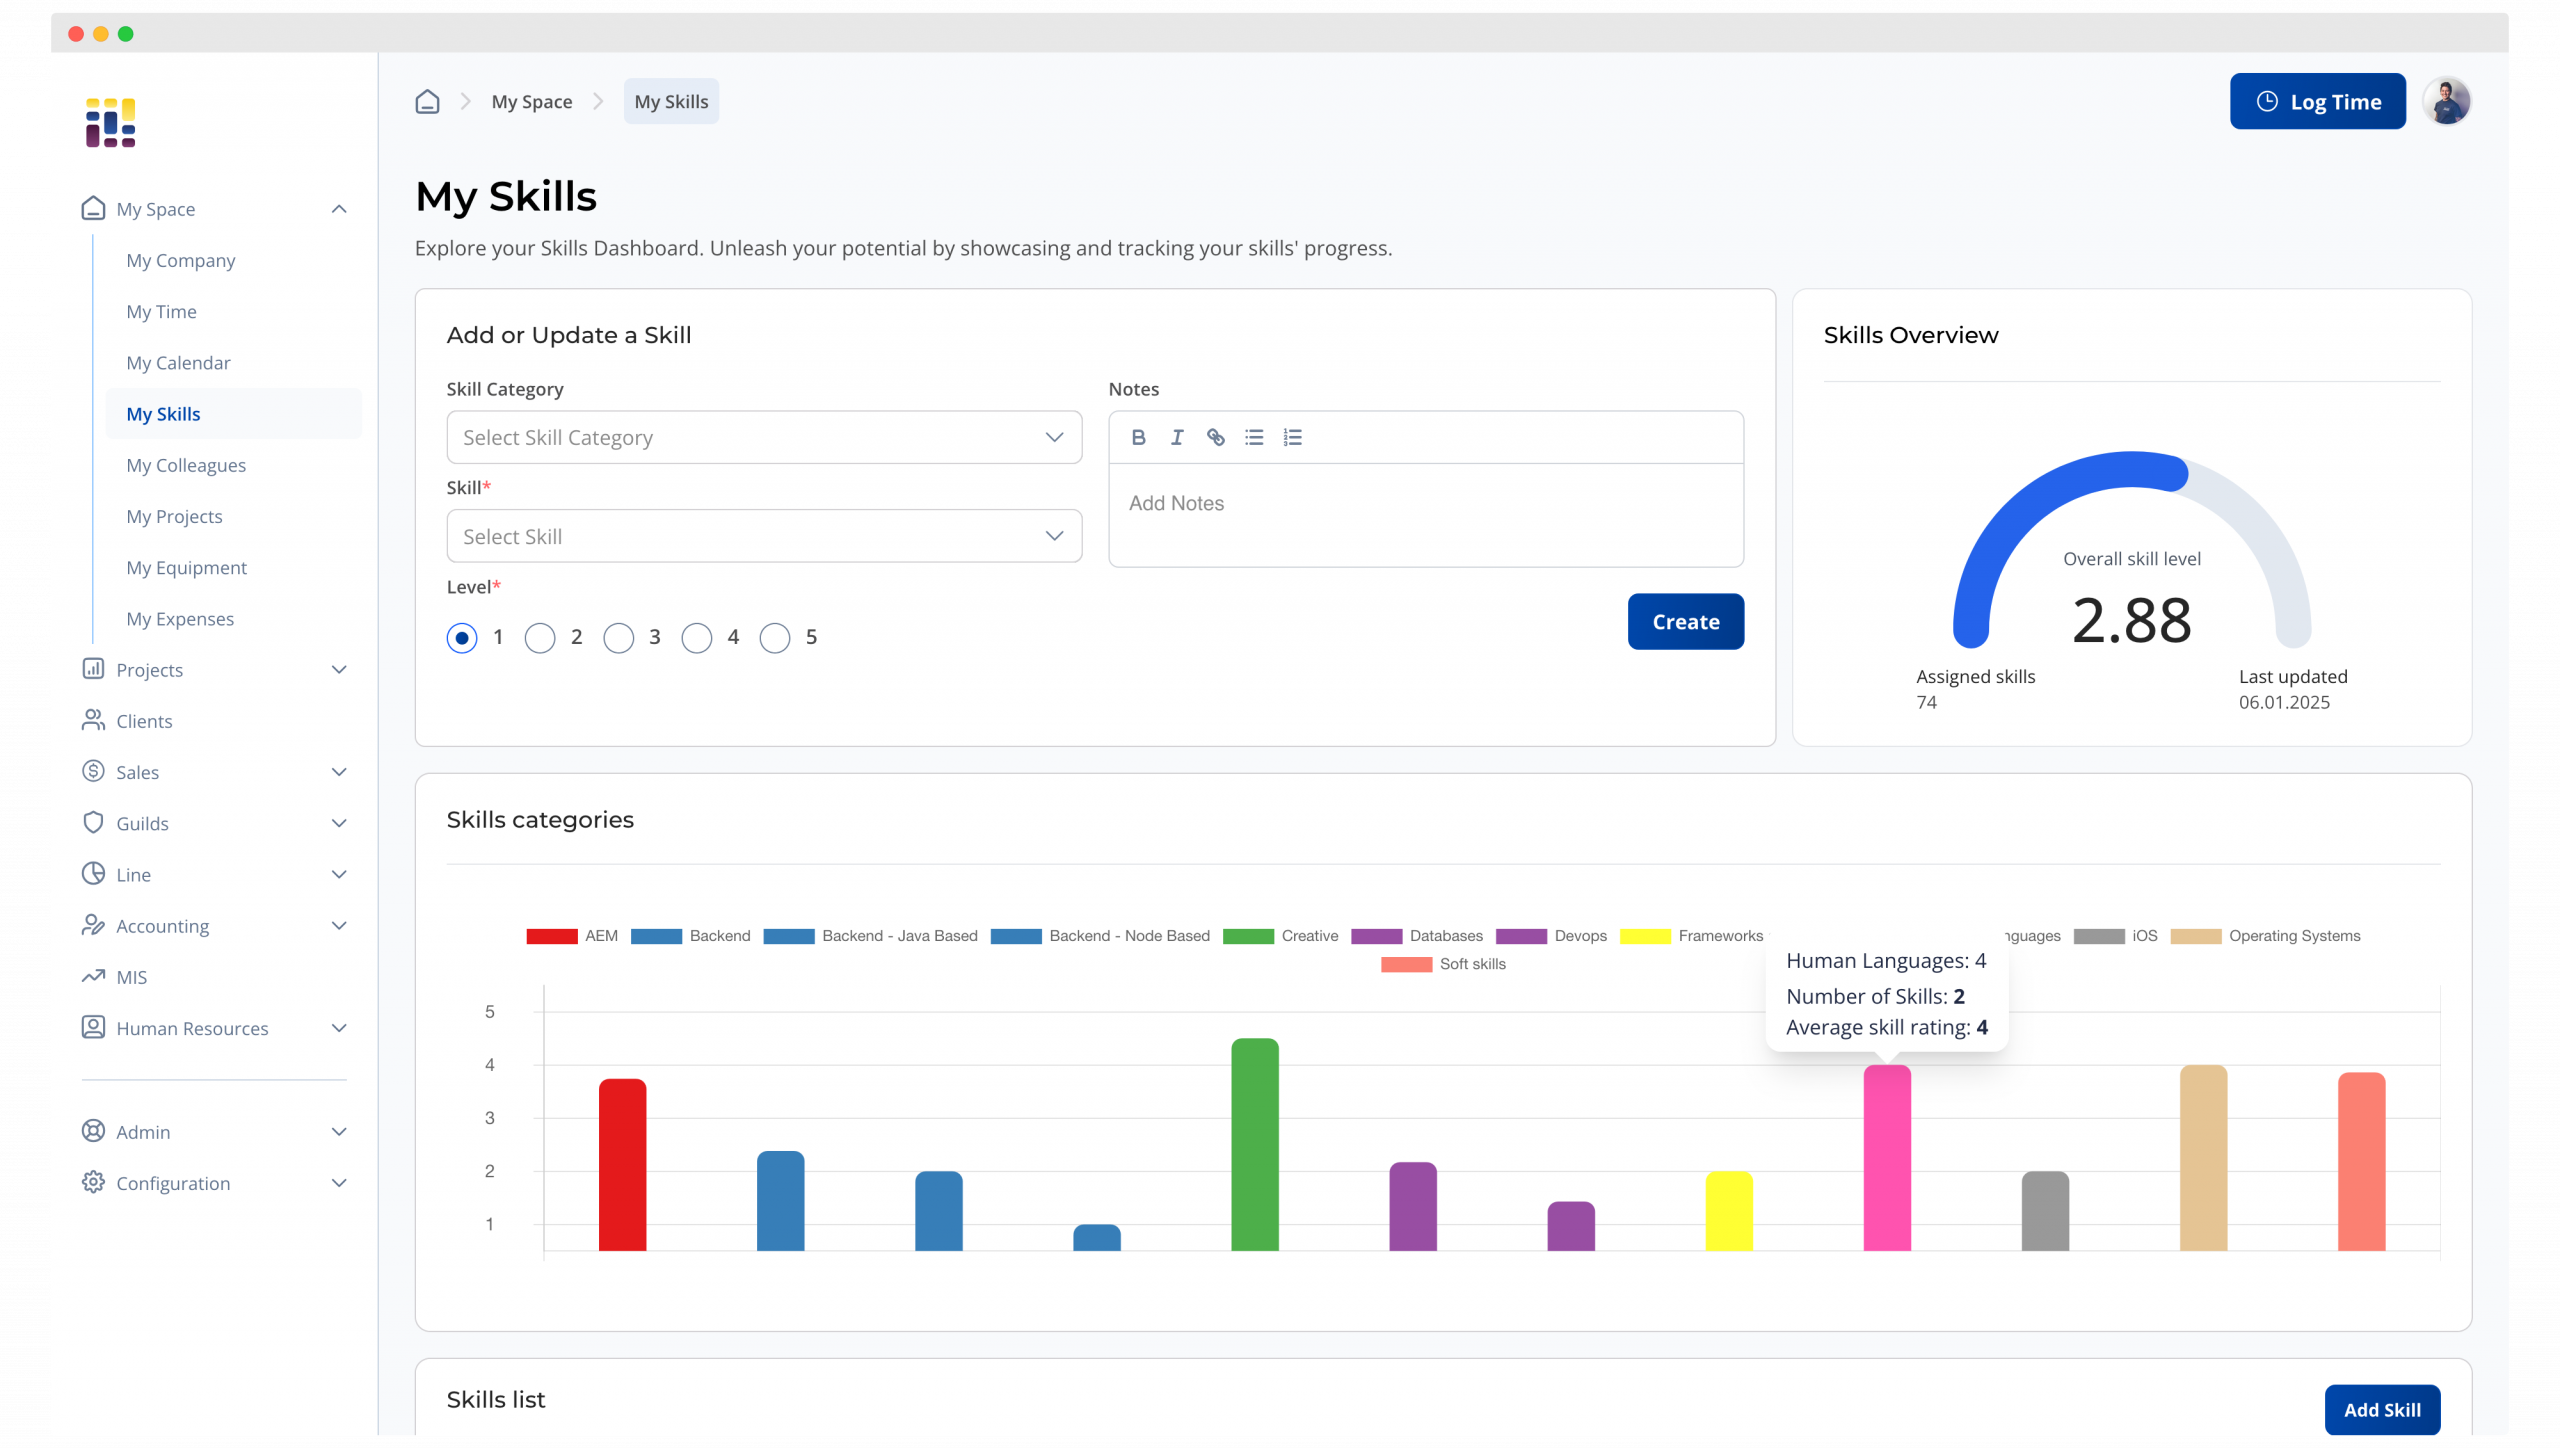Click the app logo in sidebar
This screenshot has width=2560, height=1448.
pyautogui.click(x=110, y=123)
